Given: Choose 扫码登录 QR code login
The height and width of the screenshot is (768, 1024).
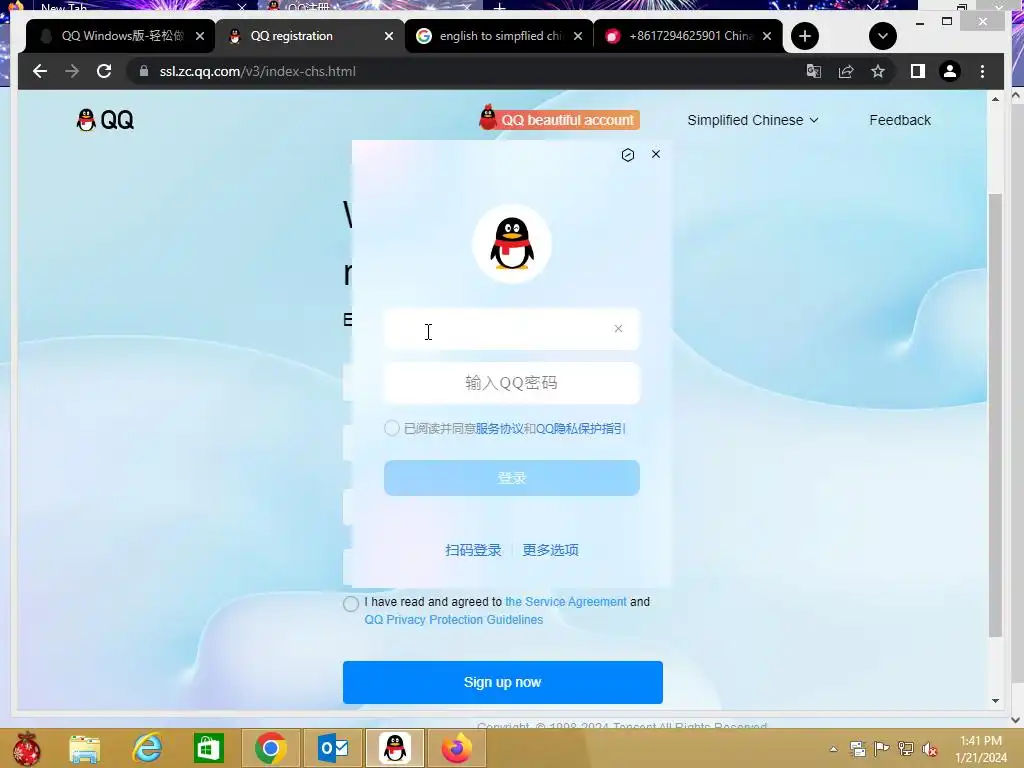Looking at the screenshot, I should 473,550.
